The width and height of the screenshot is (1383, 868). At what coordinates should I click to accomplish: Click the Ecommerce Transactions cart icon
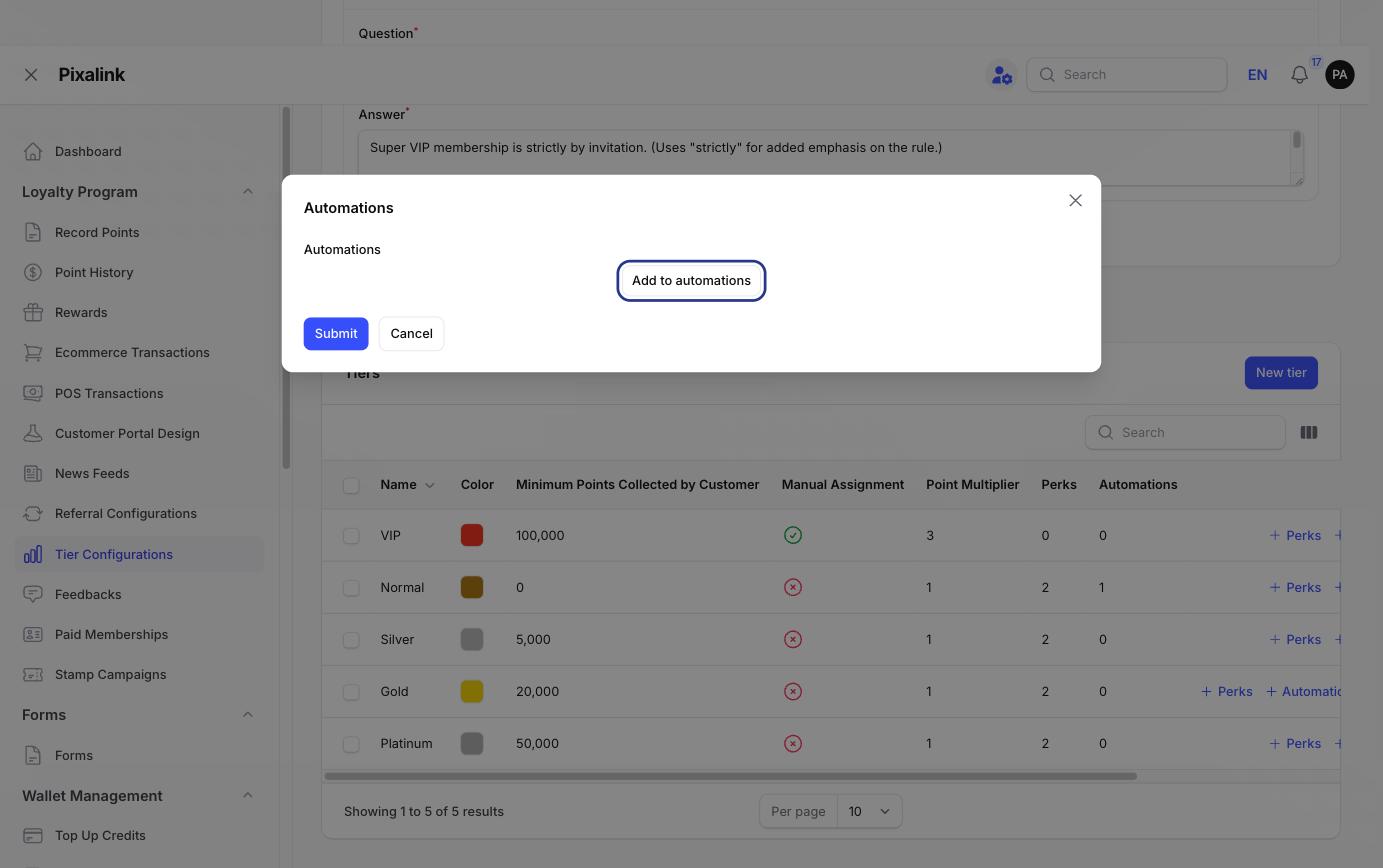click(x=33, y=353)
